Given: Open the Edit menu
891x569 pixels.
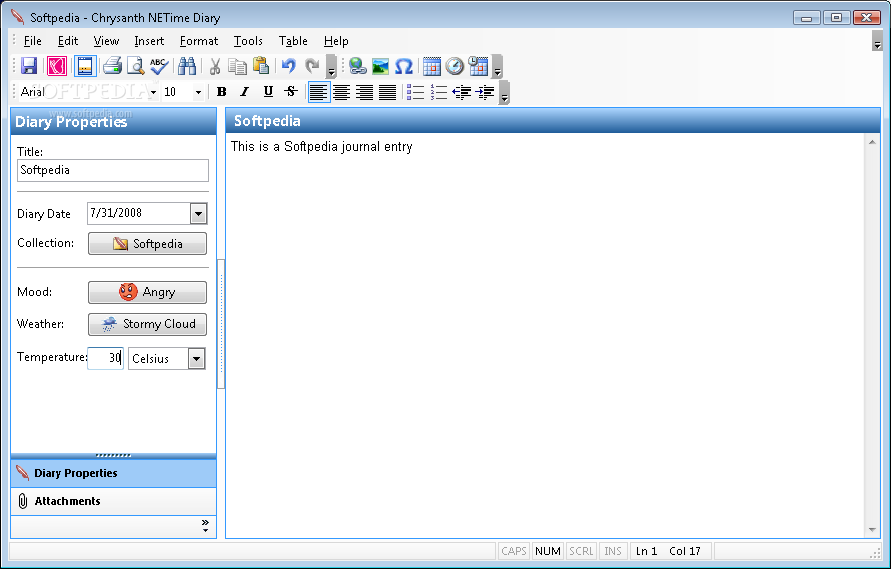Looking at the screenshot, I should (68, 41).
